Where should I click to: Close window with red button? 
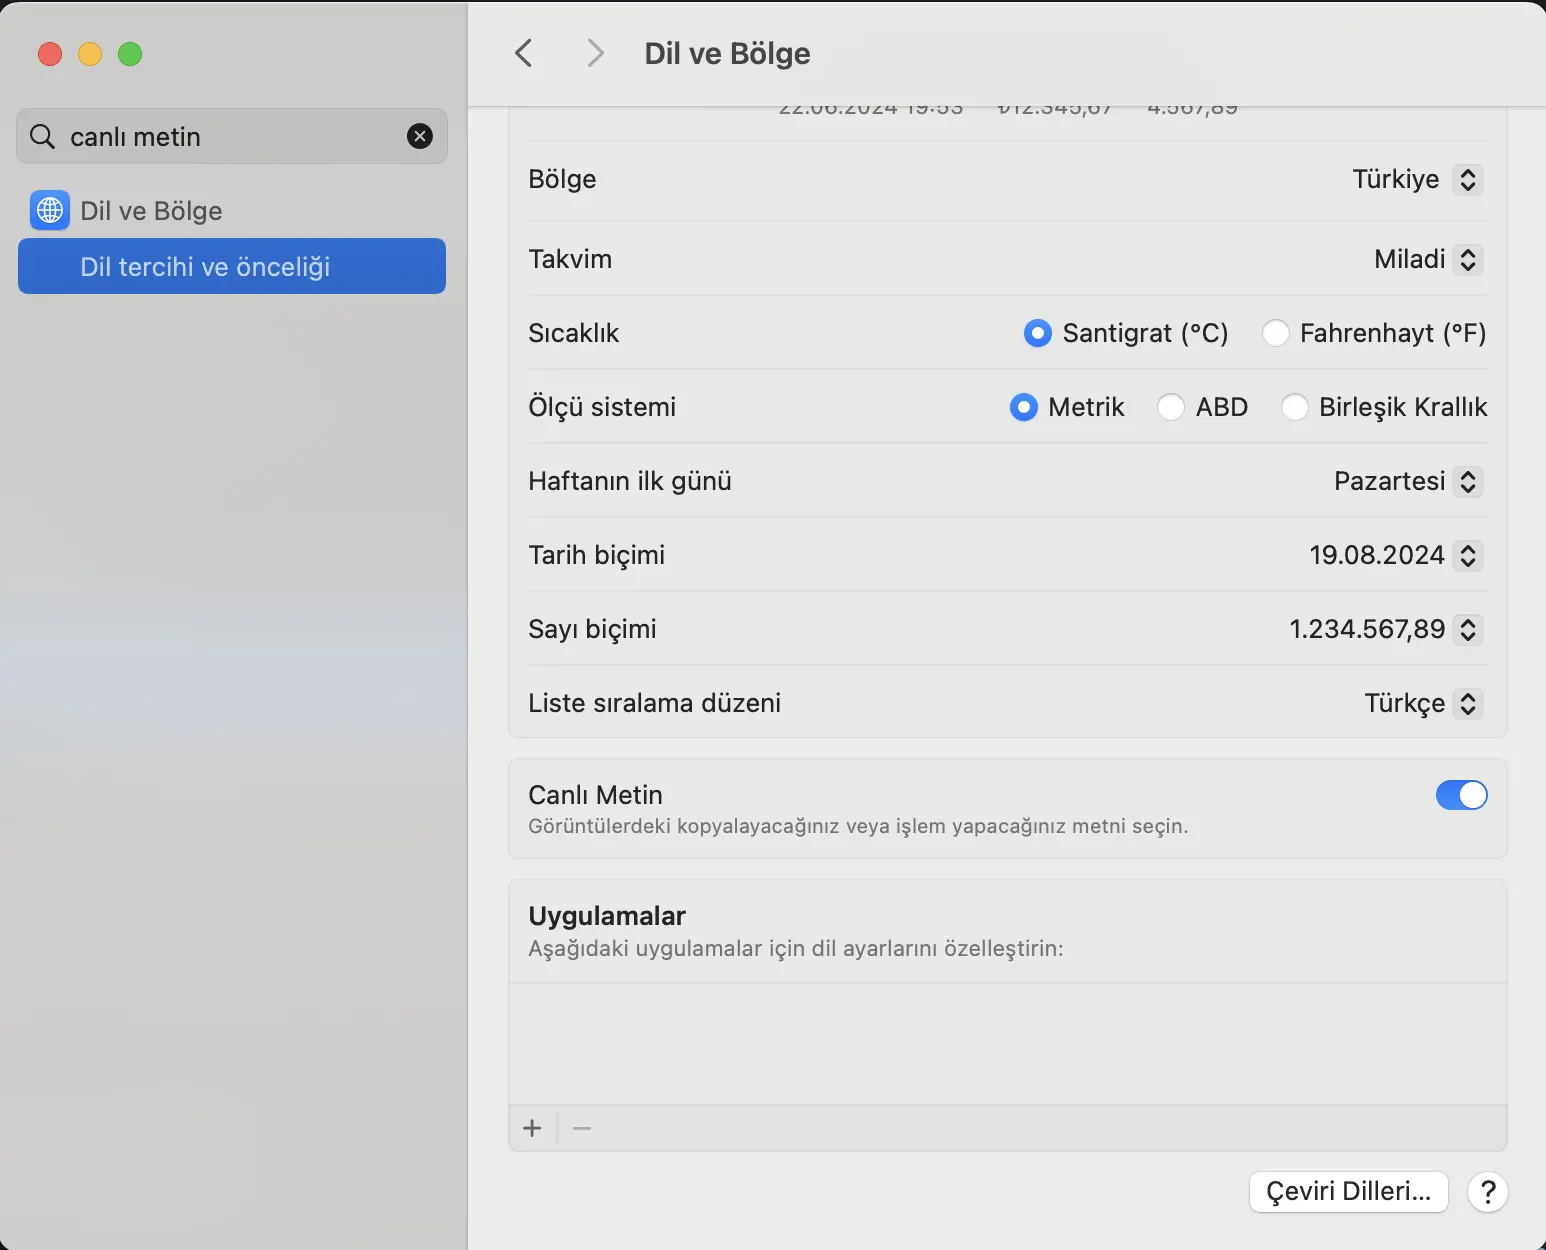point(50,54)
